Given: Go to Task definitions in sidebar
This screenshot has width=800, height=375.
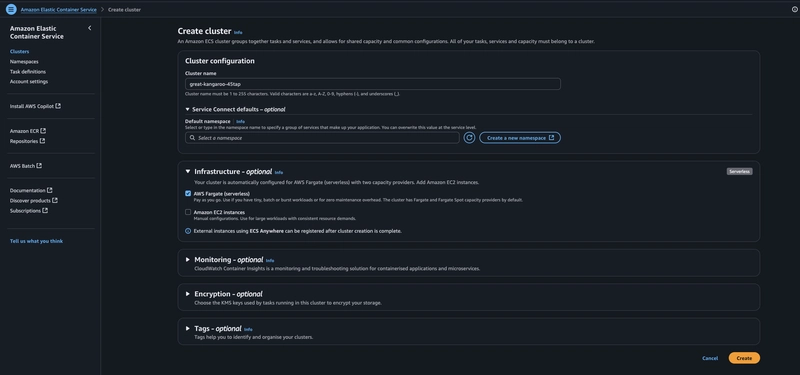Looking at the screenshot, I should pyautogui.click(x=28, y=72).
